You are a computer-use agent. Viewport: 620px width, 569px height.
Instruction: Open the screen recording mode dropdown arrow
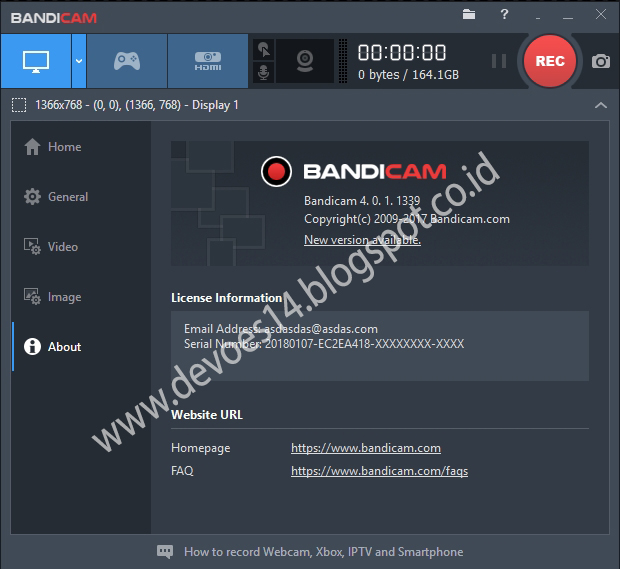(x=79, y=61)
